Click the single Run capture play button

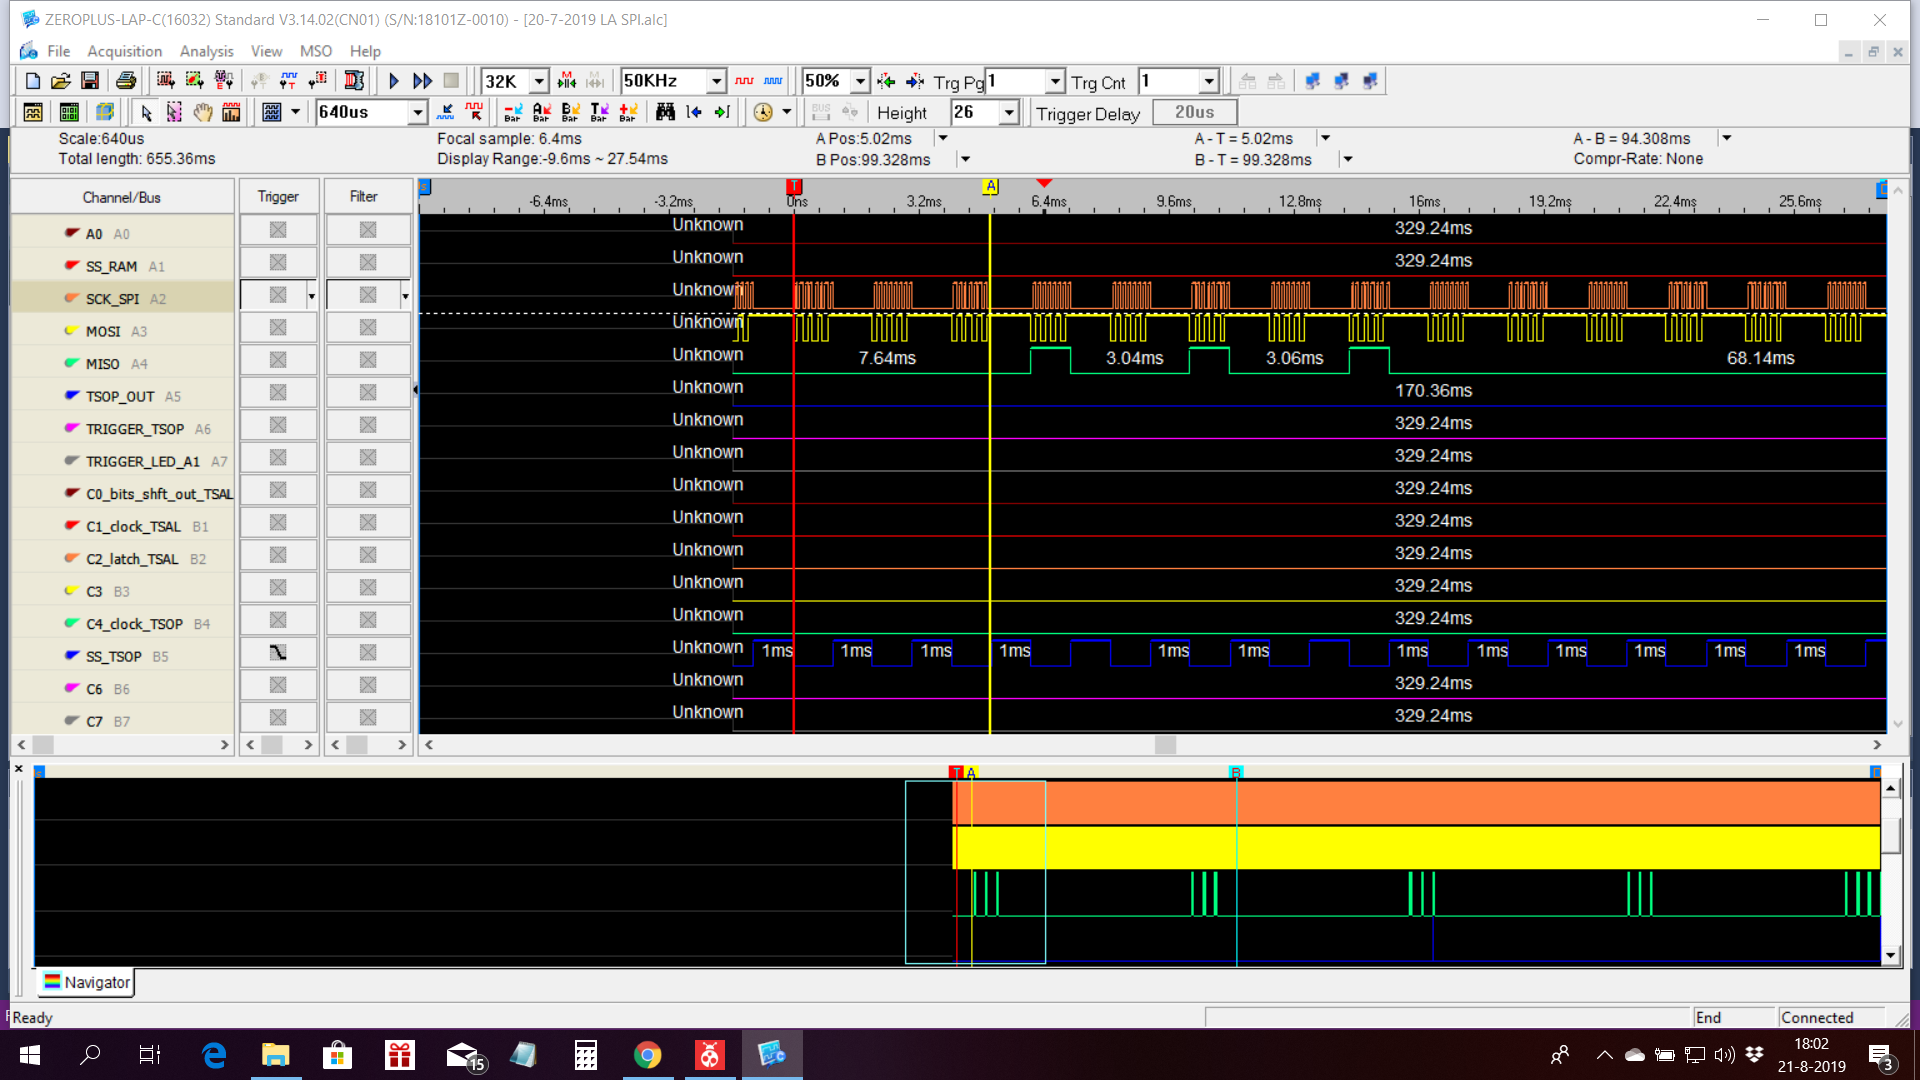pyautogui.click(x=394, y=81)
